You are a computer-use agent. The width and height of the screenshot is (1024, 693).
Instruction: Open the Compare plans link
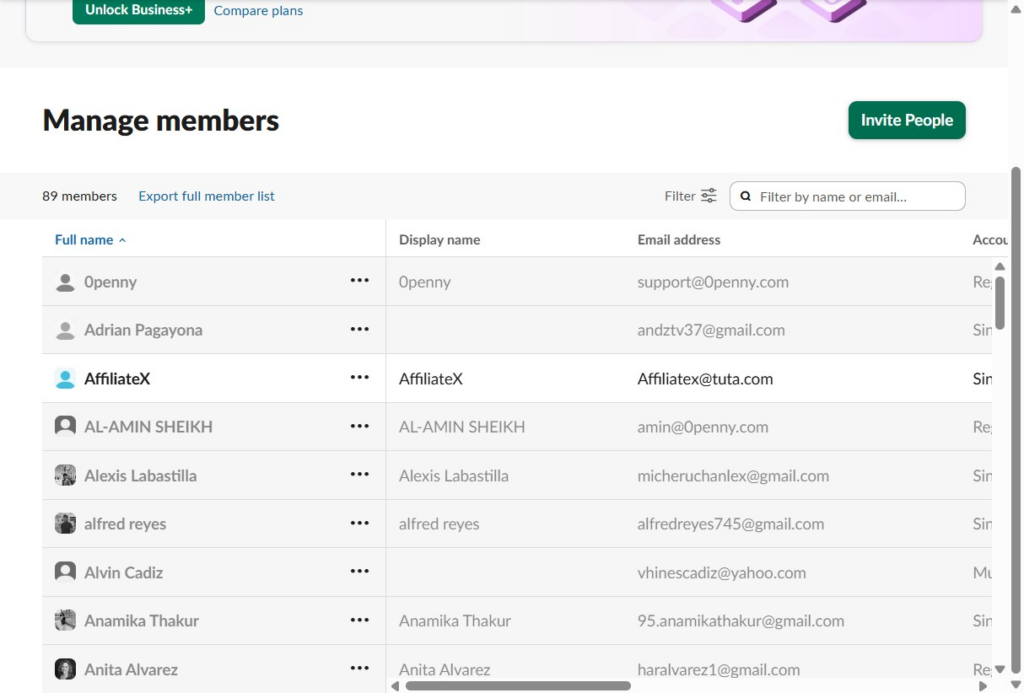(258, 11)
